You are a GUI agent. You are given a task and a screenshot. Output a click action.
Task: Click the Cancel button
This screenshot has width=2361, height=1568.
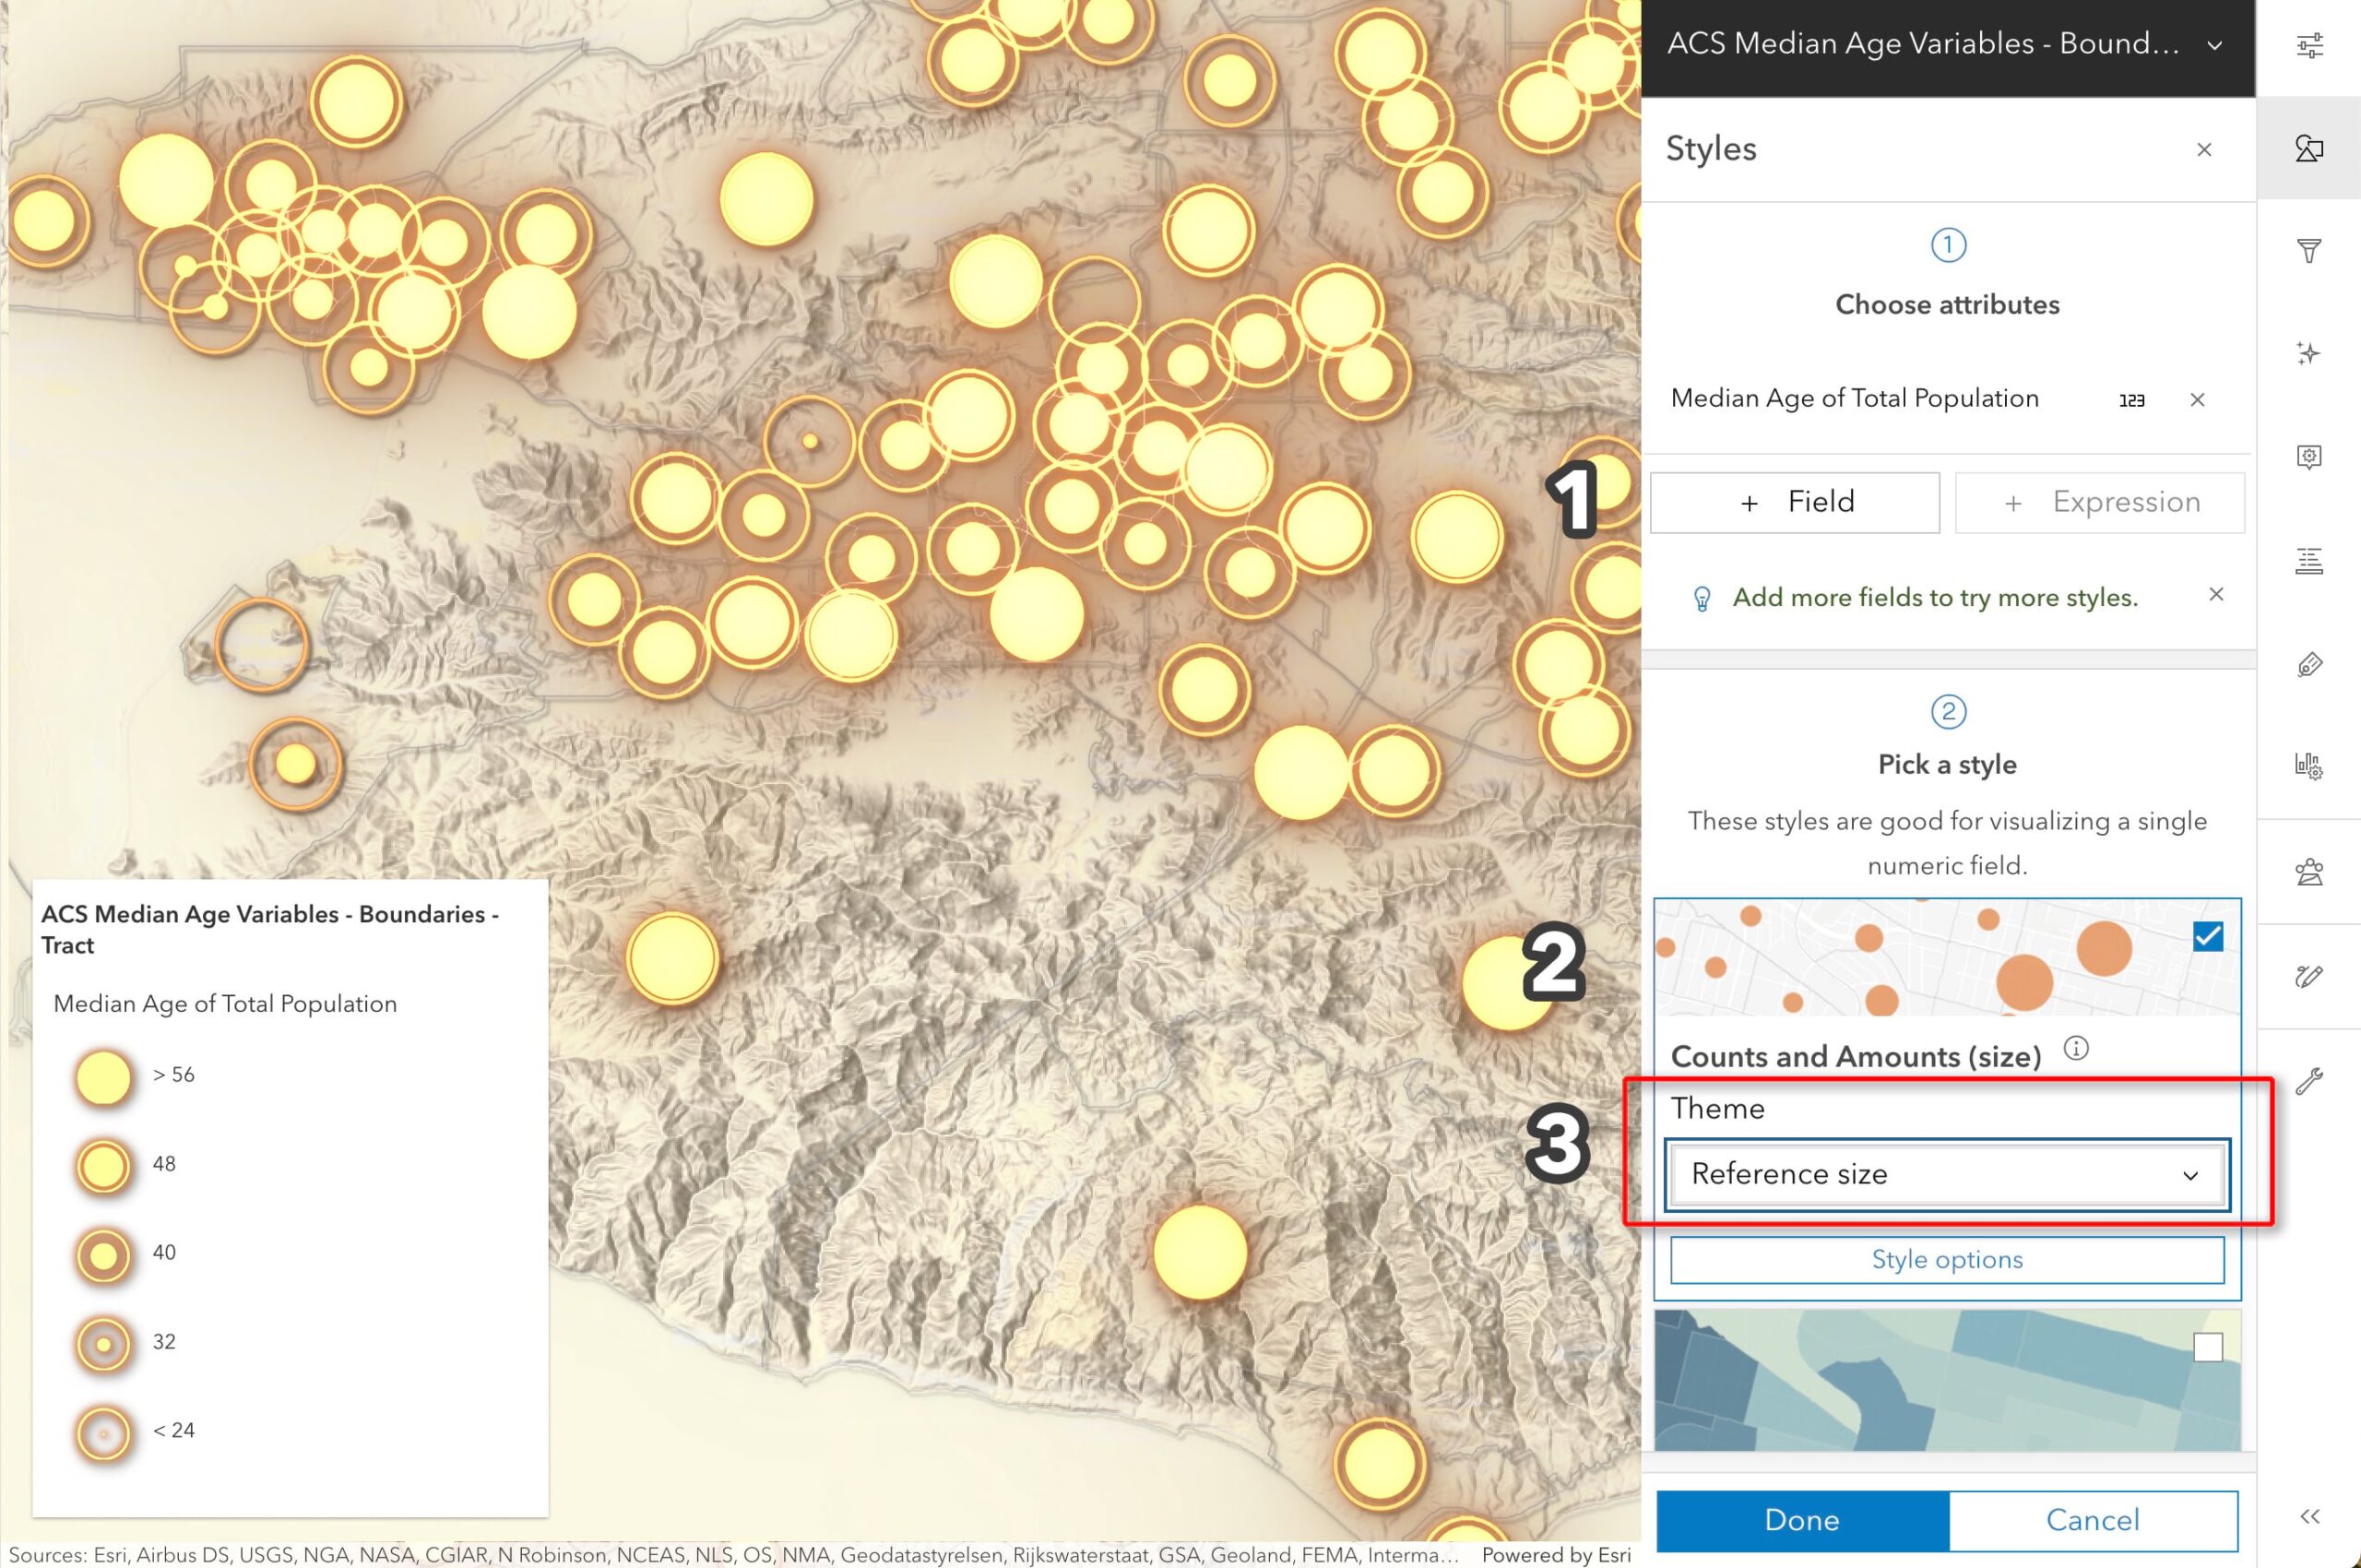2092,1520
